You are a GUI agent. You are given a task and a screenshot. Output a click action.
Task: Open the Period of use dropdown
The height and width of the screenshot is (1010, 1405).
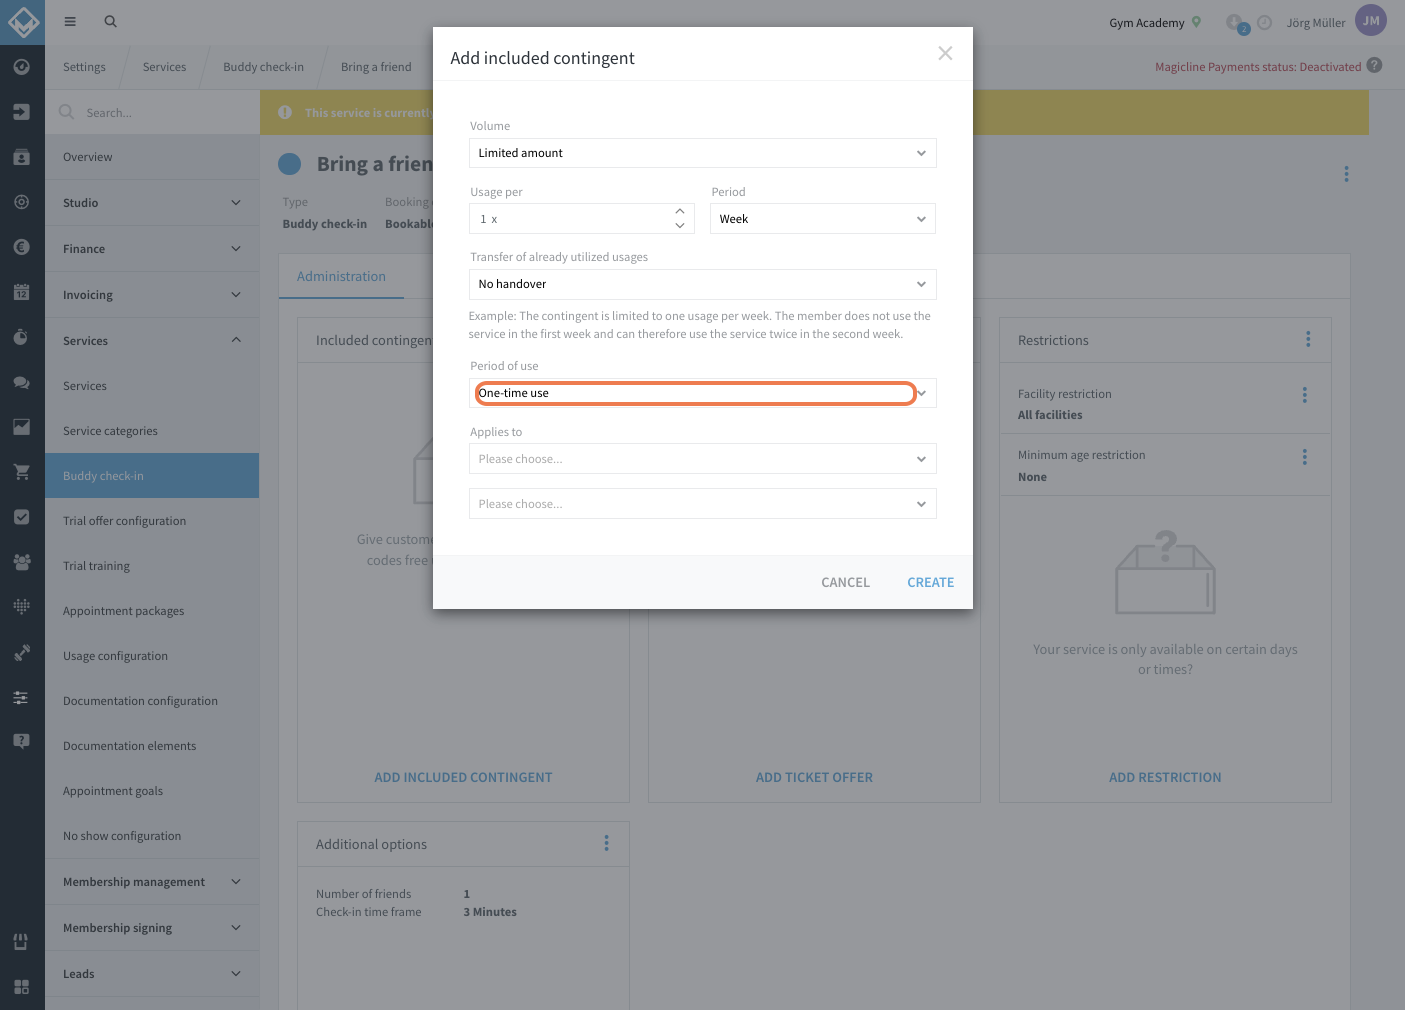[703, 393]
